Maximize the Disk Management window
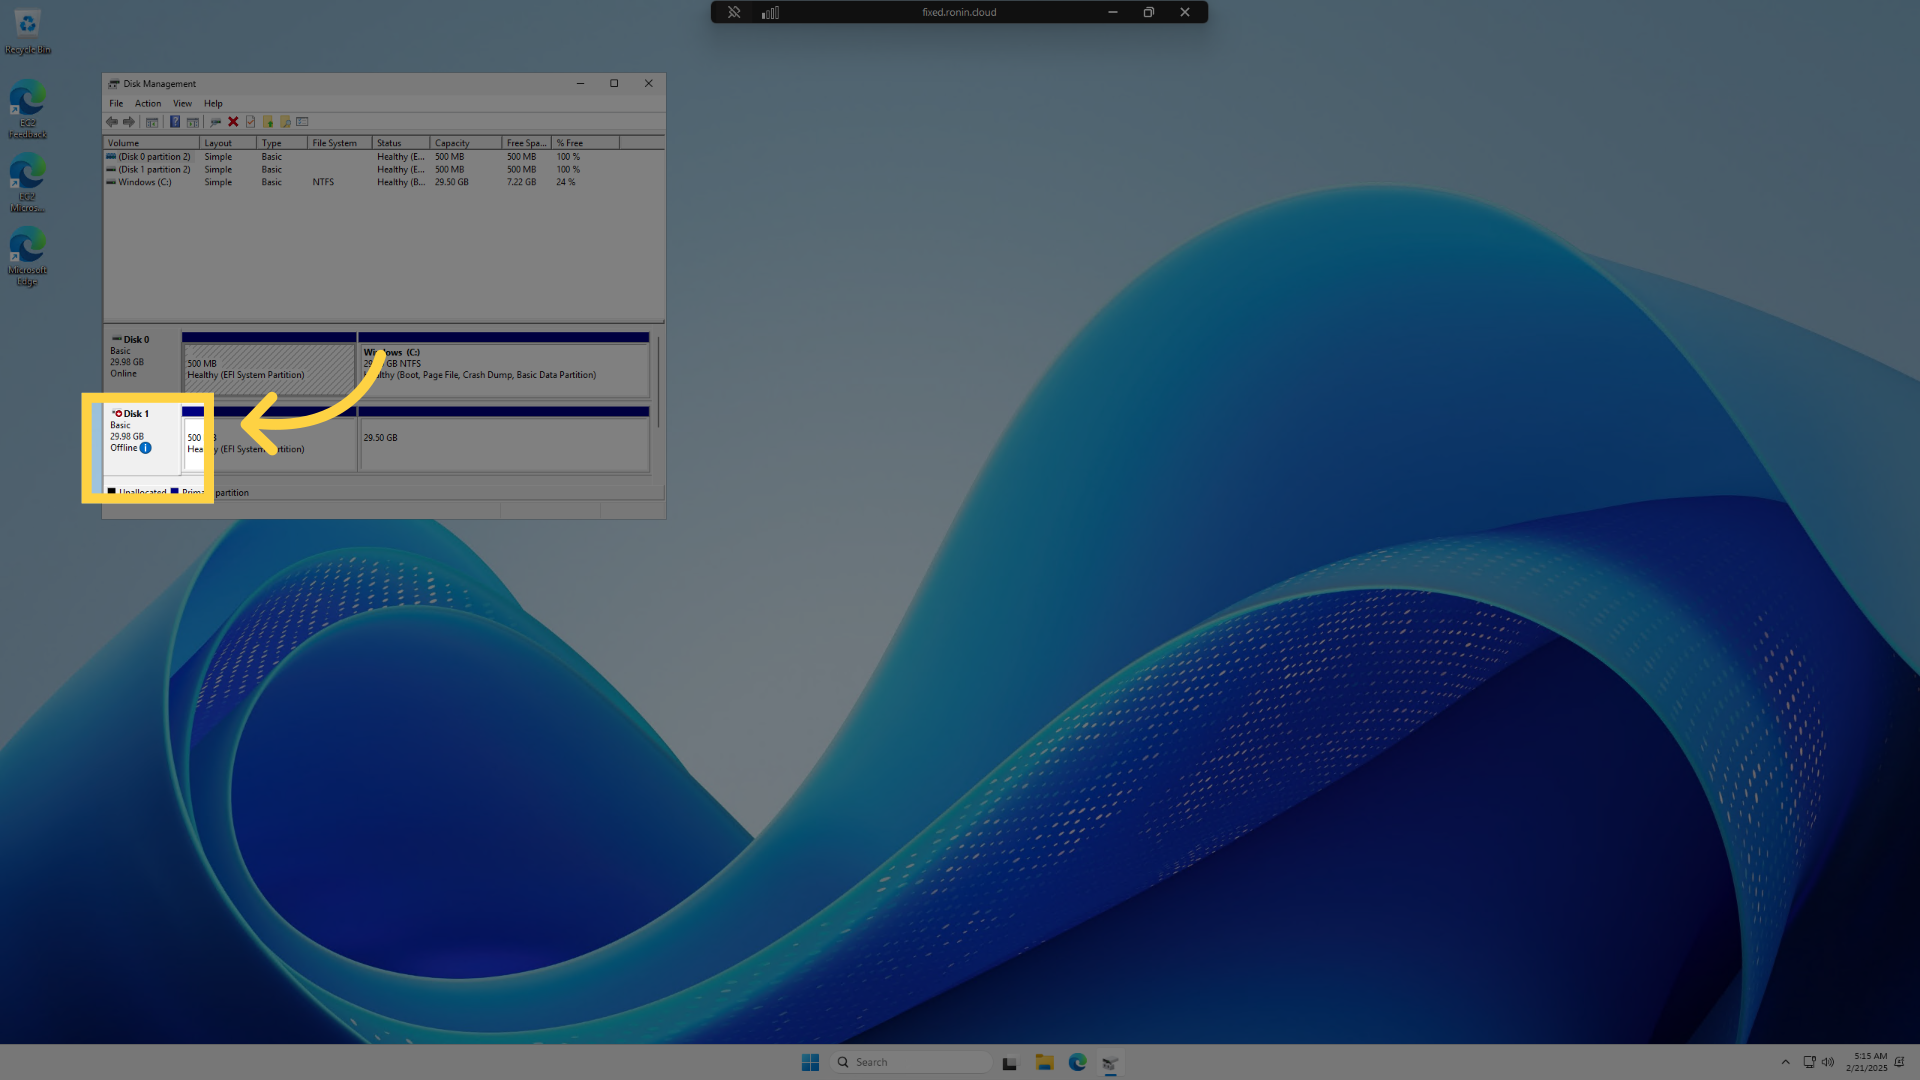This screenshot has width=1920, height=1080. click(x=614, y=84)
